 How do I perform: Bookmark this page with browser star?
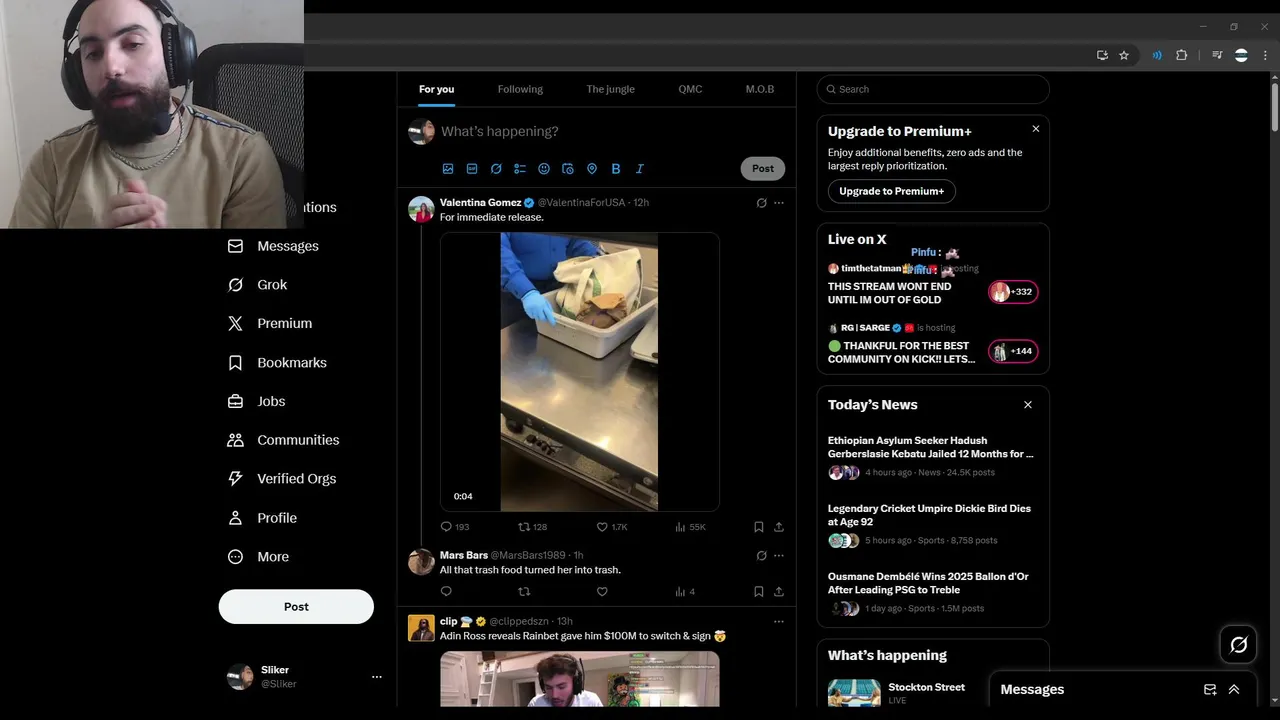1124,55
